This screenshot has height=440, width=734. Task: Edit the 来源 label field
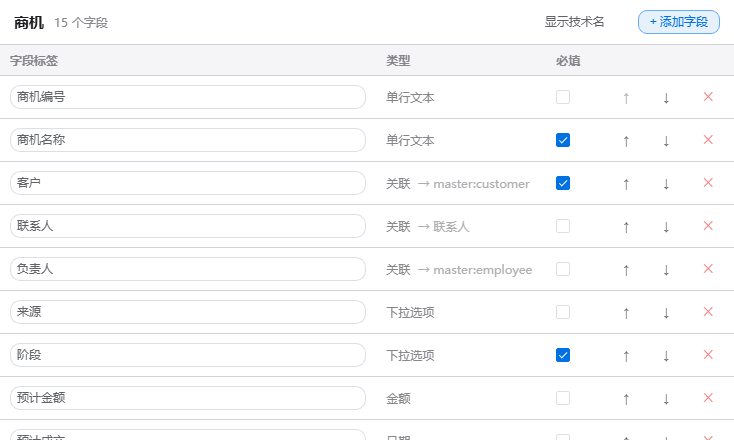click(x=188, y=312)
